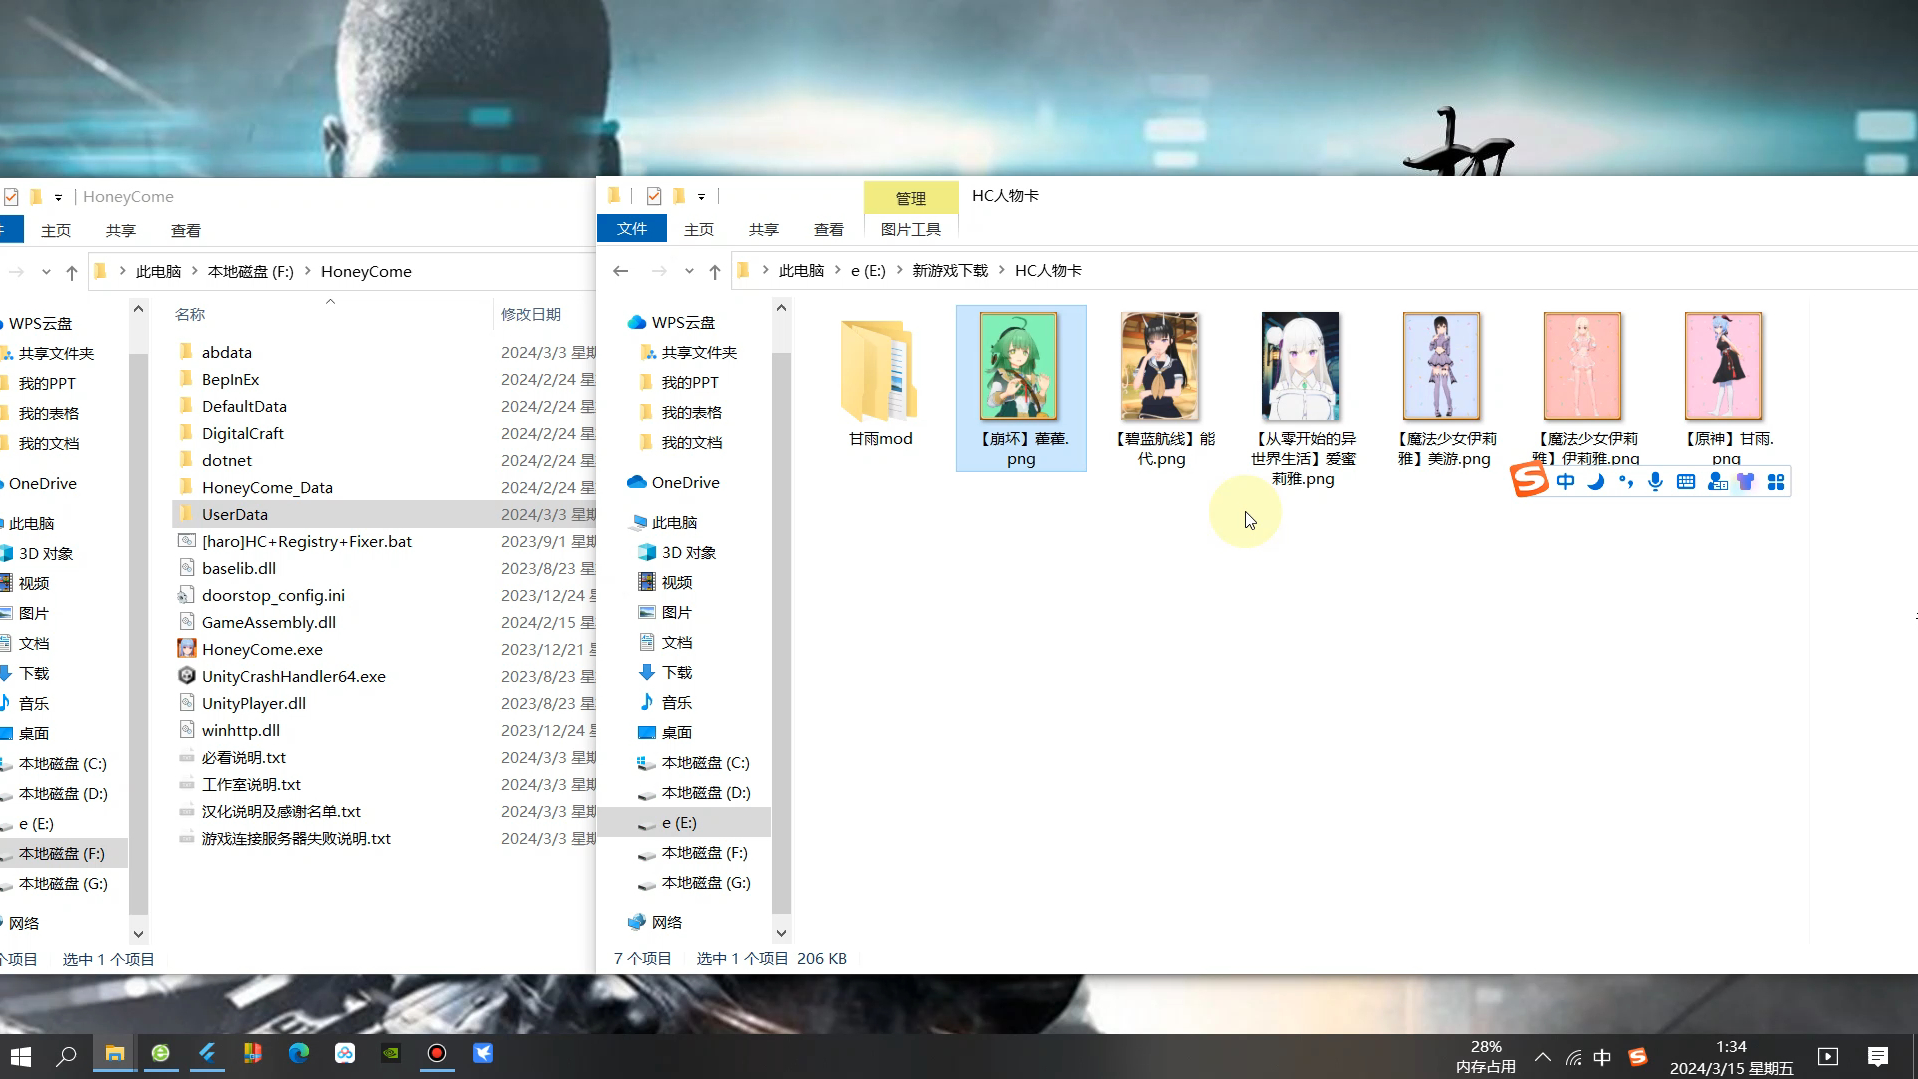
Task: Open 图片工具 ribbon tab
Action: click(911, 230)
